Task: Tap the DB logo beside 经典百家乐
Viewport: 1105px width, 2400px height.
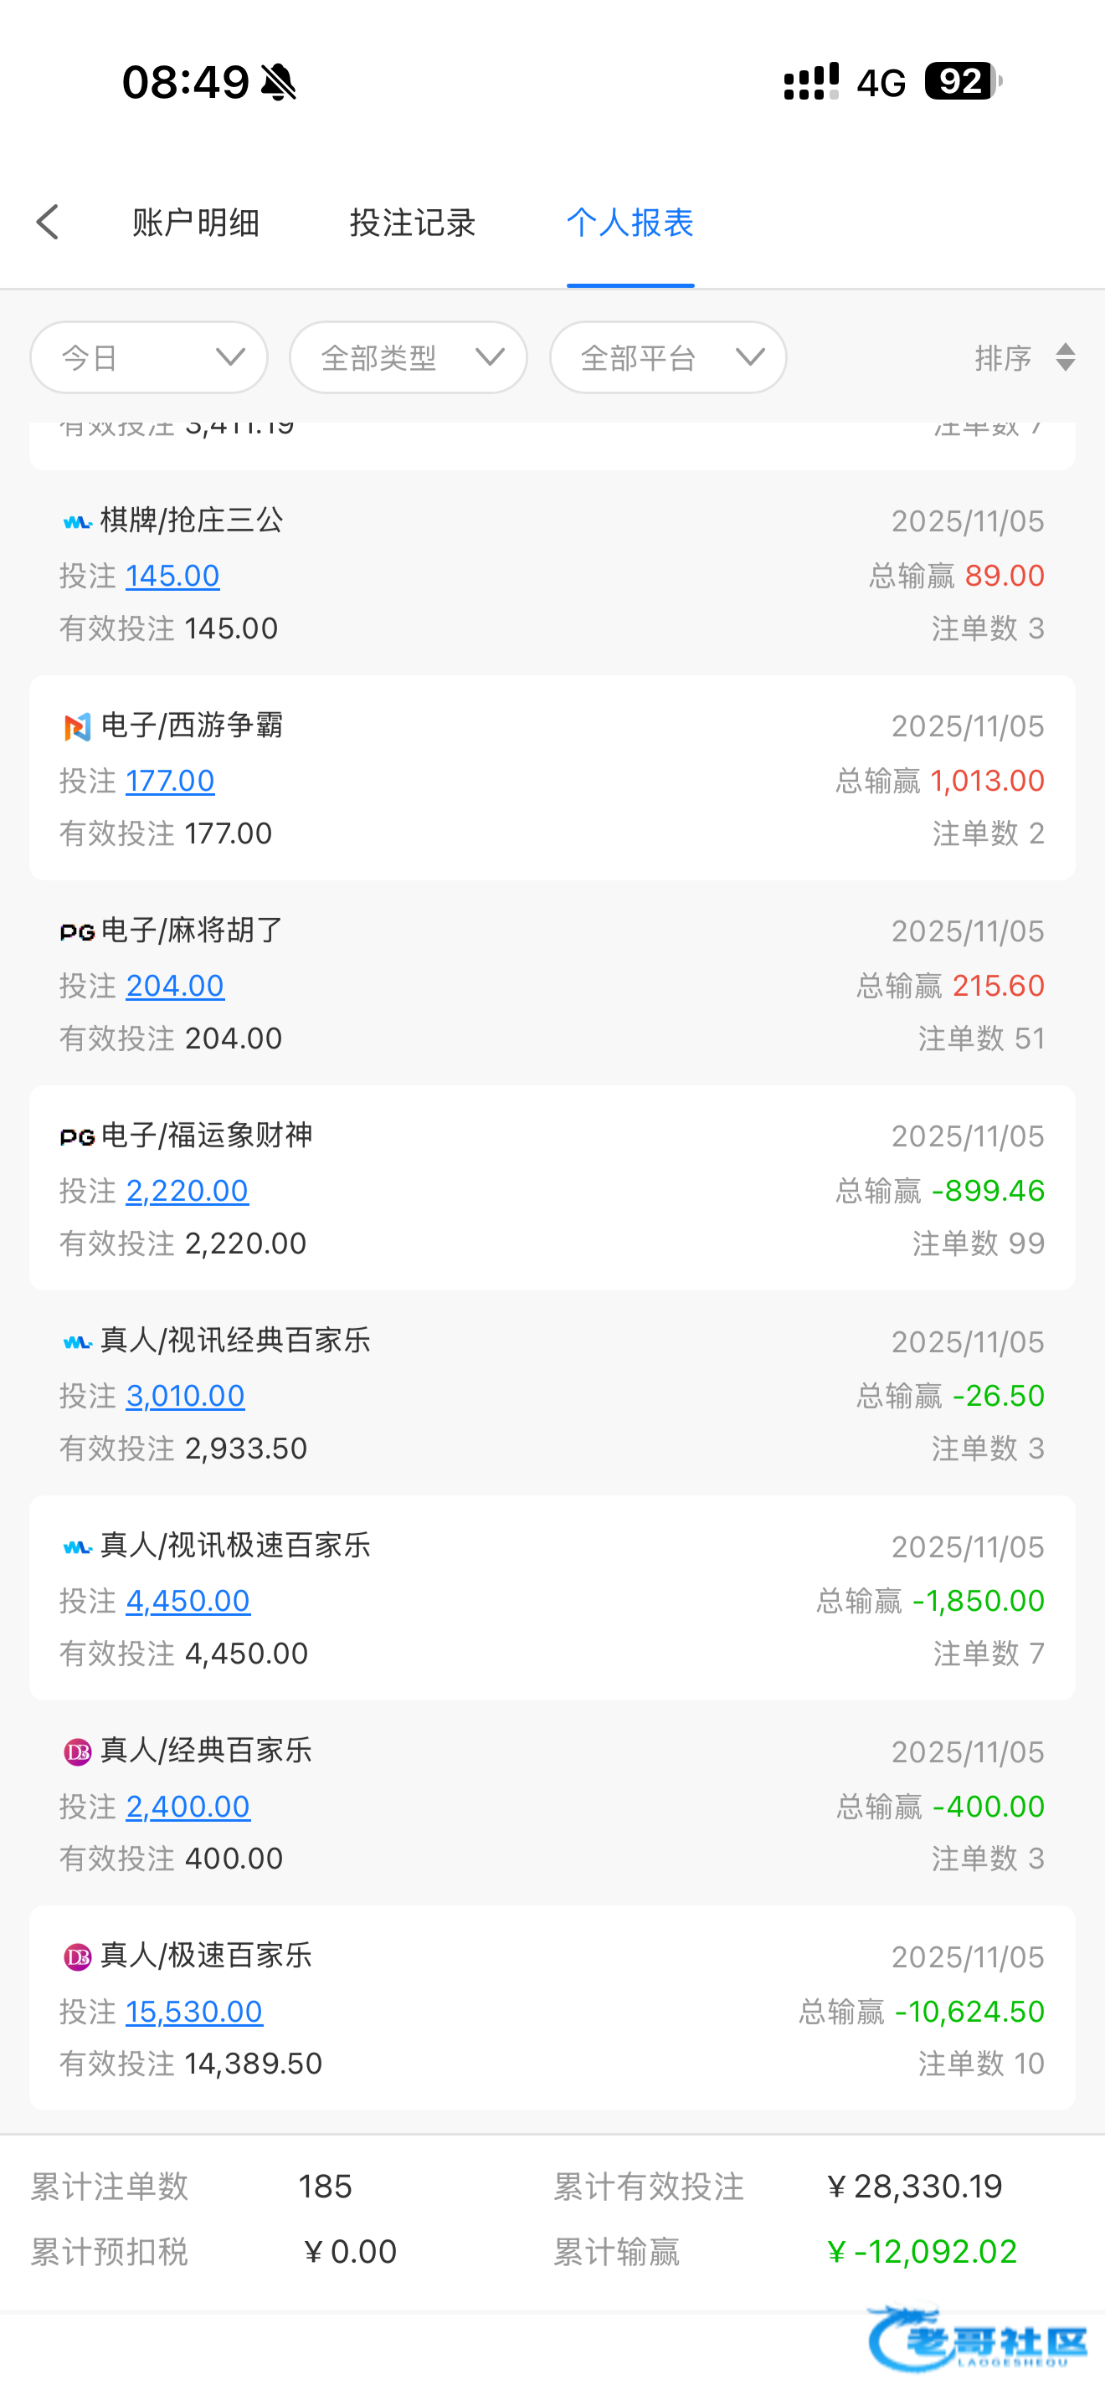Action: pyautogui.click(x=77, y=1751)
